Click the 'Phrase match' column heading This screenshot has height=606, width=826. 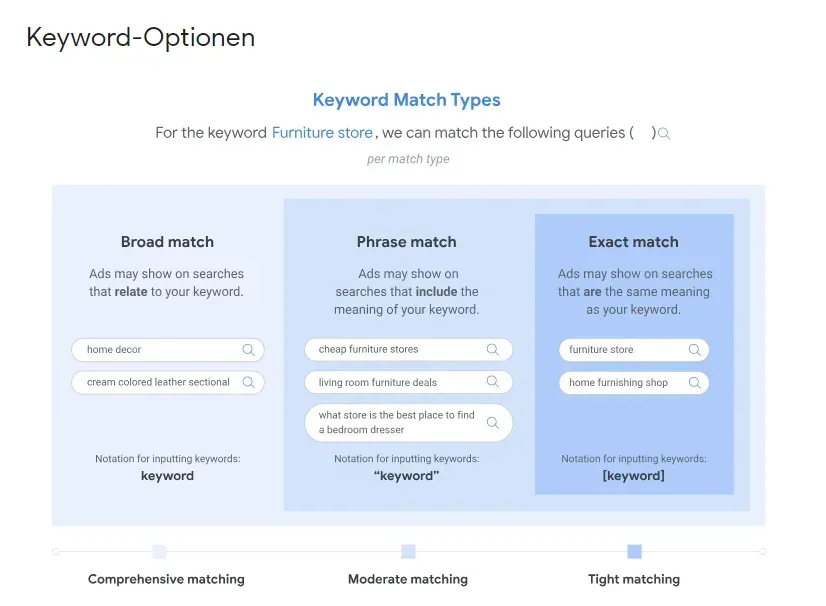(x=407, y=242)
